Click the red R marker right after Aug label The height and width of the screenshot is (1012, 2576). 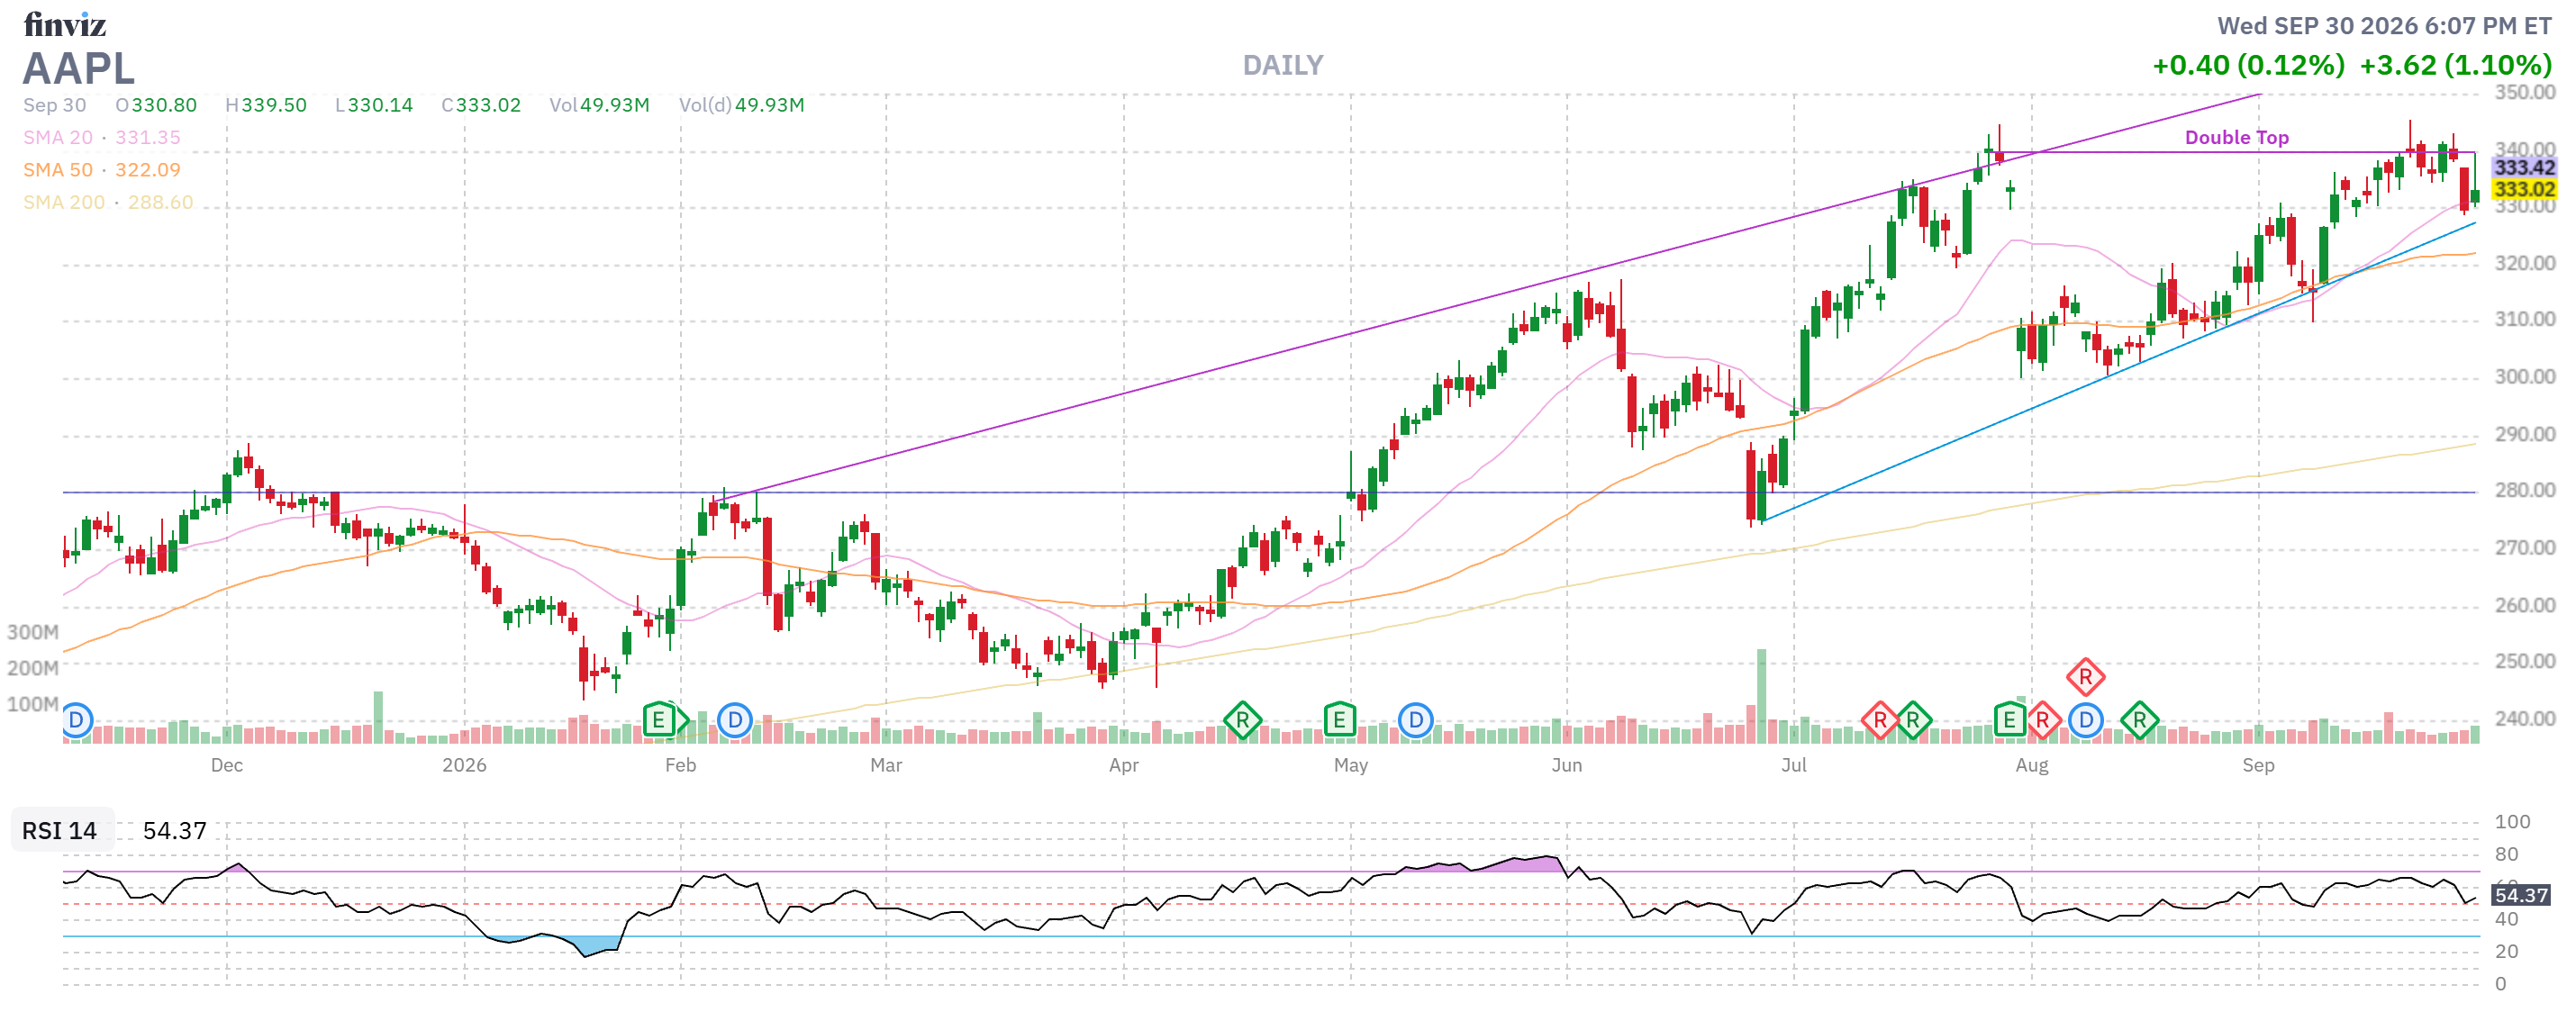pyautogui.click(x=2042, y=720)
